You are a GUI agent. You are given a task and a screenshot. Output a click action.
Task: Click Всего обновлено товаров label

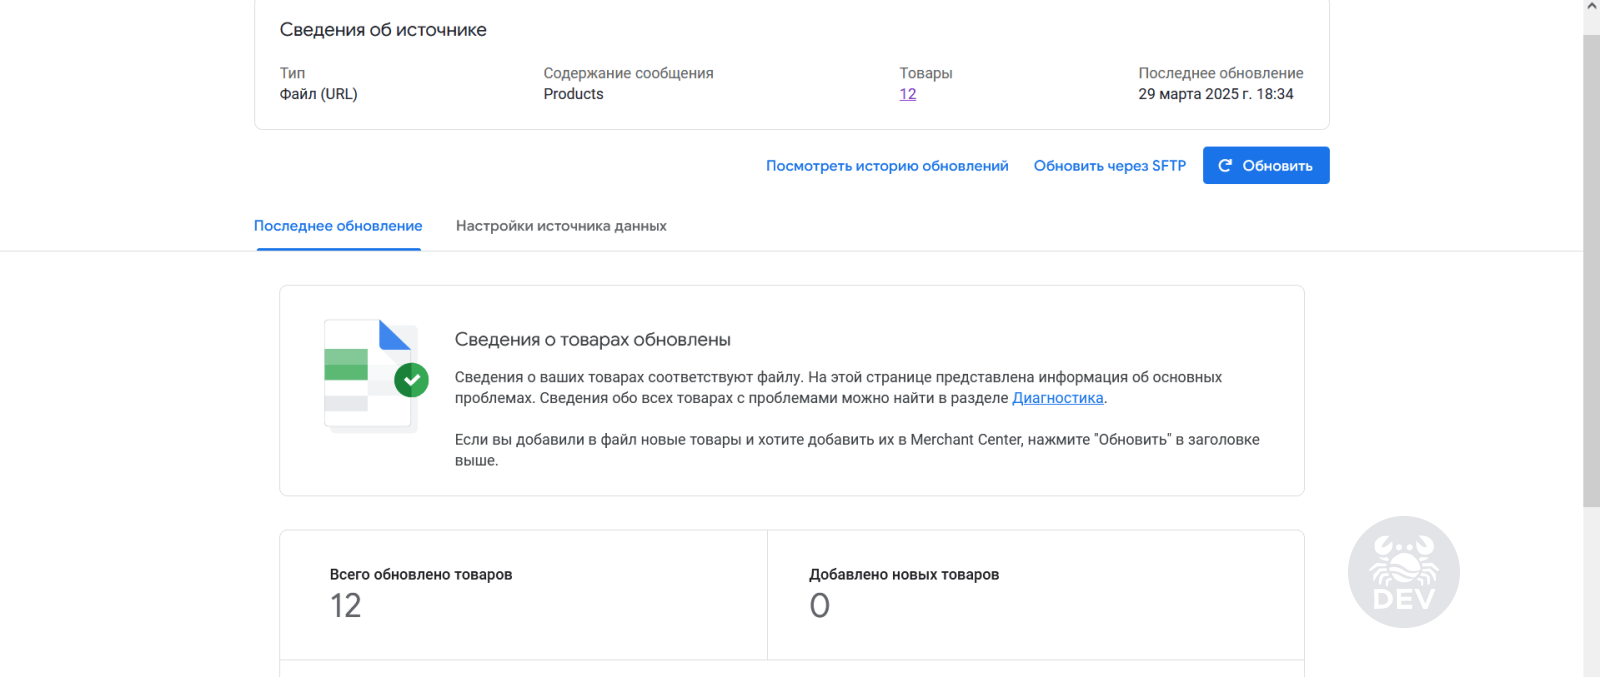pos(421,574)
